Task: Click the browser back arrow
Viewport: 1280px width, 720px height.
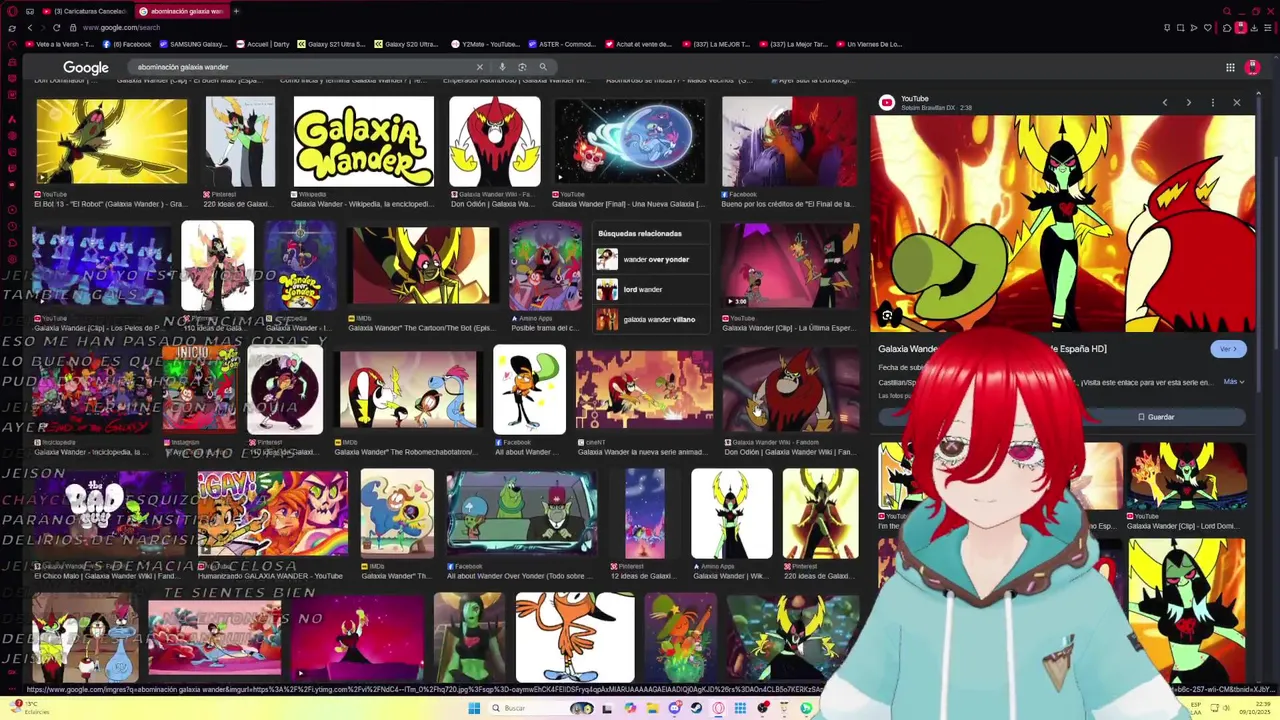Action: (29, 27)
